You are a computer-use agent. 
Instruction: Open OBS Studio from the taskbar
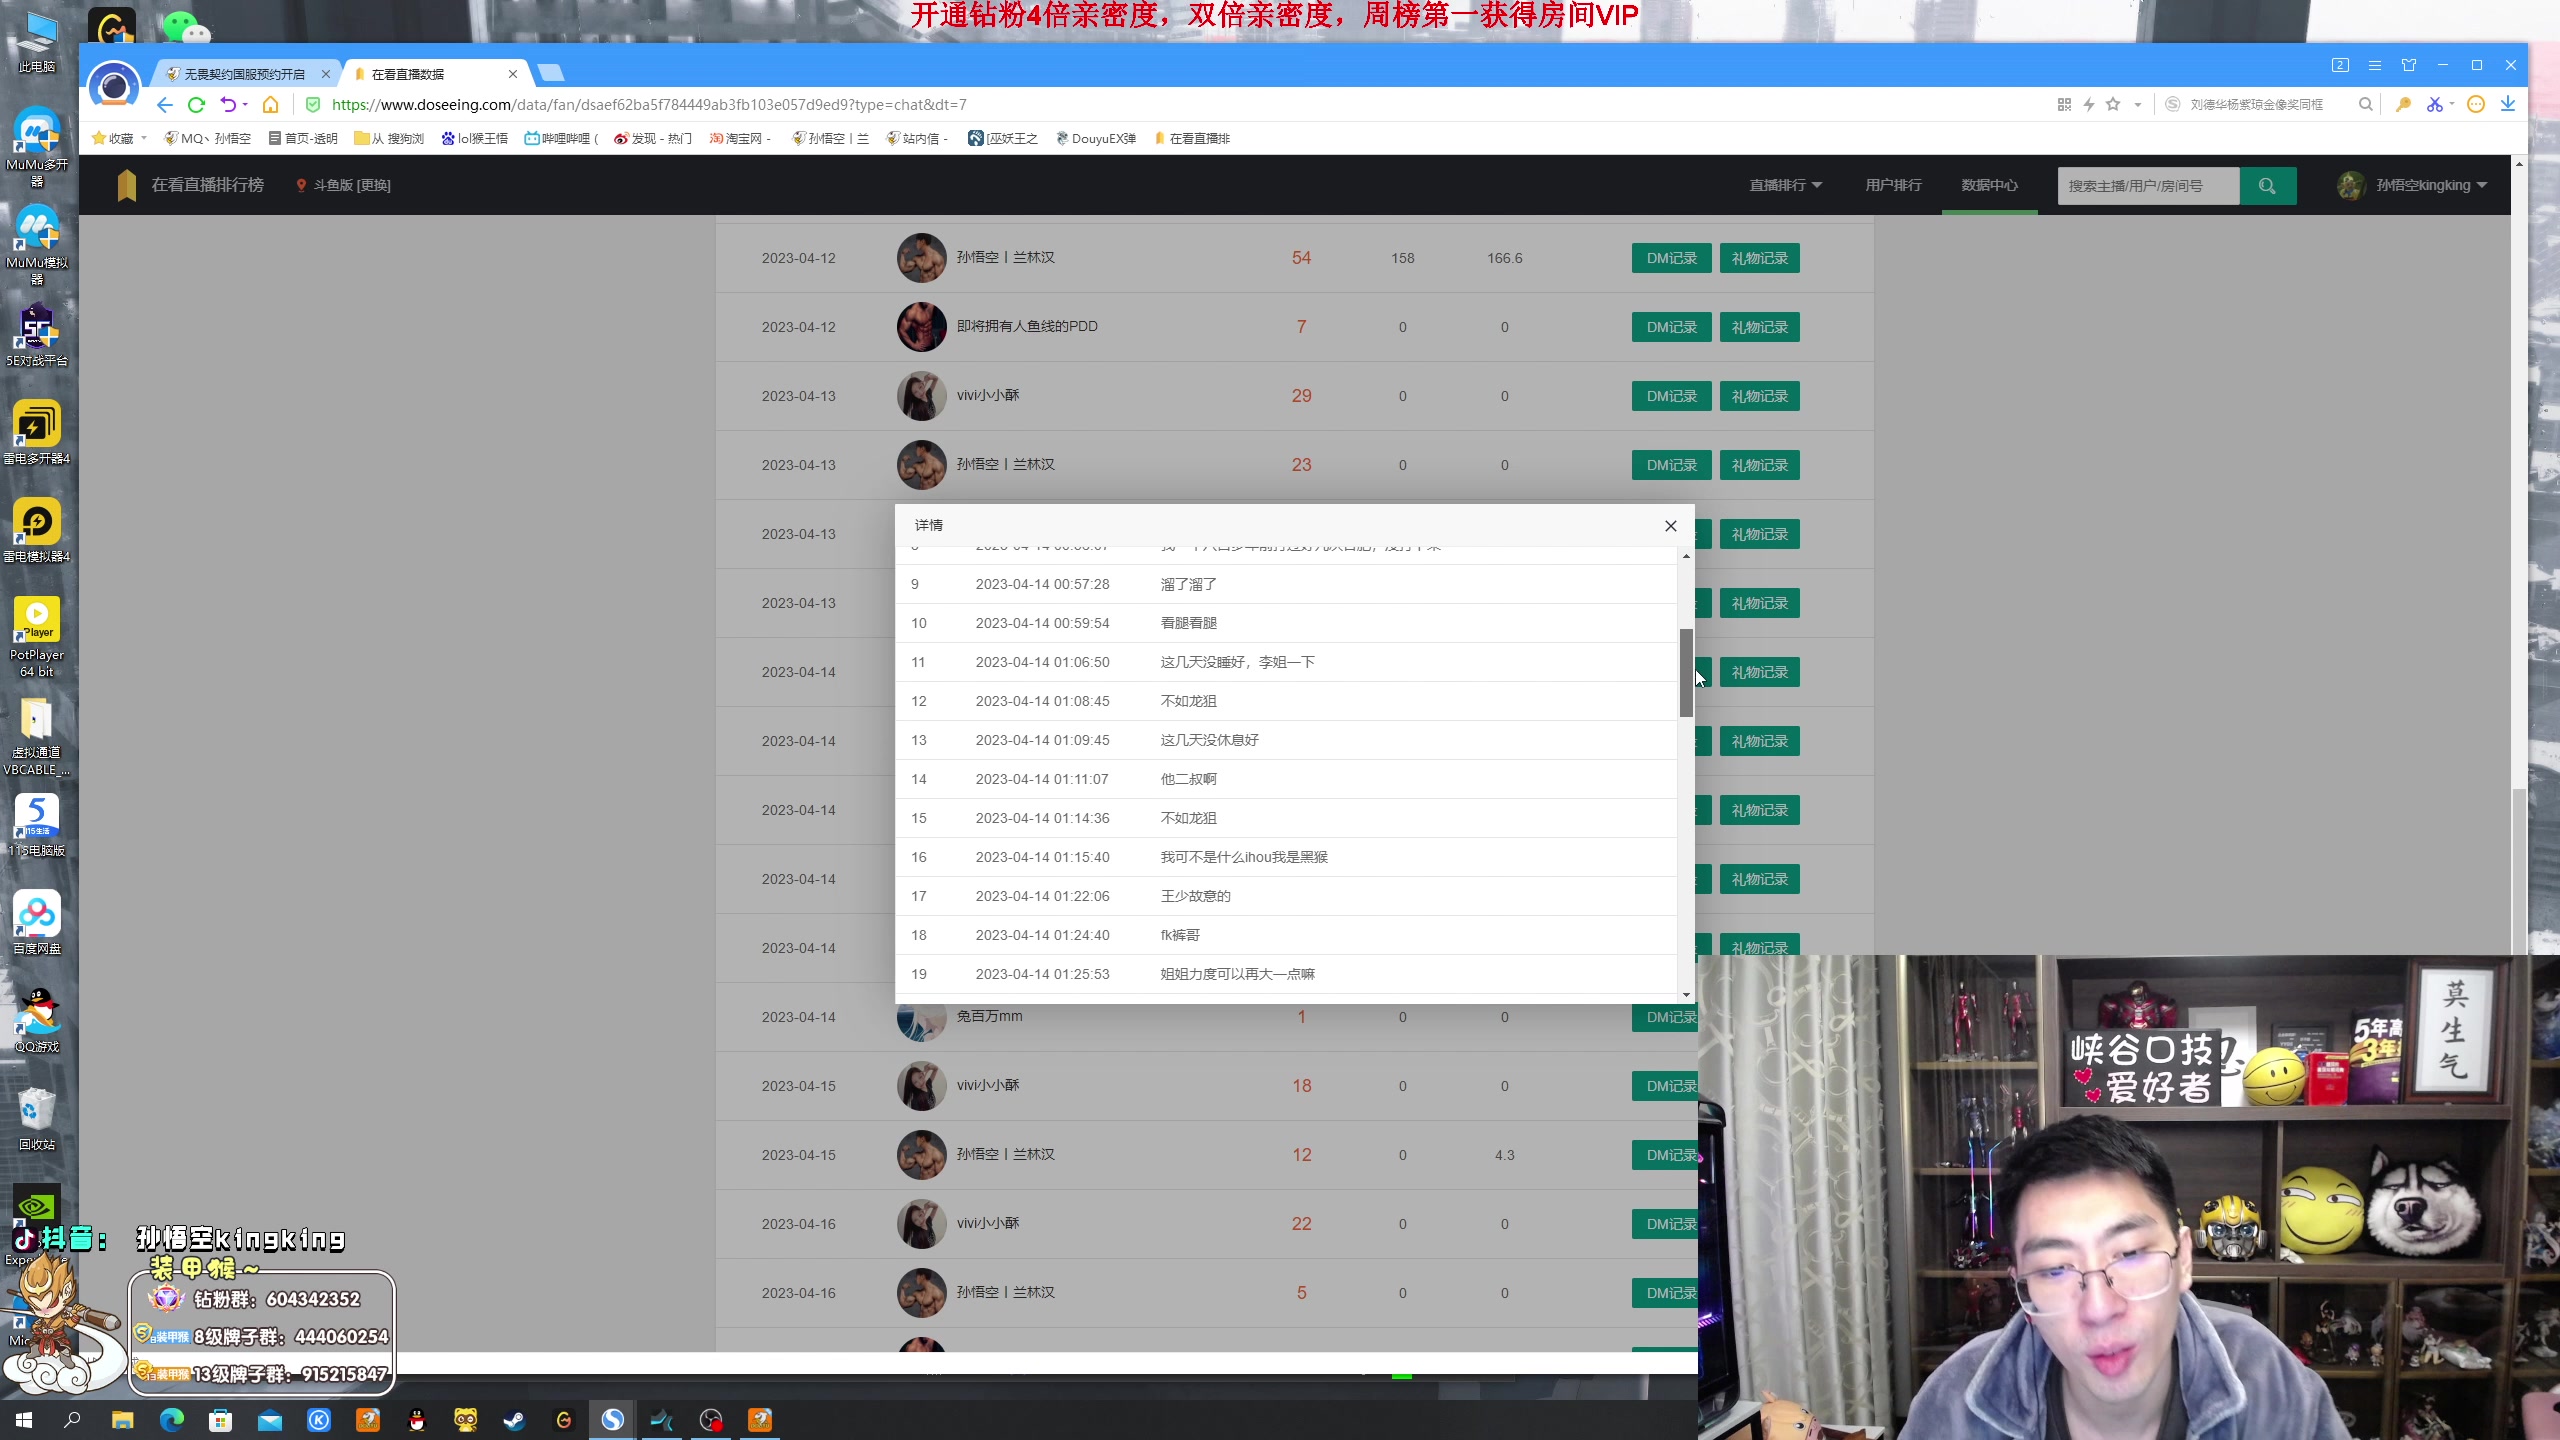point(711,1420)
